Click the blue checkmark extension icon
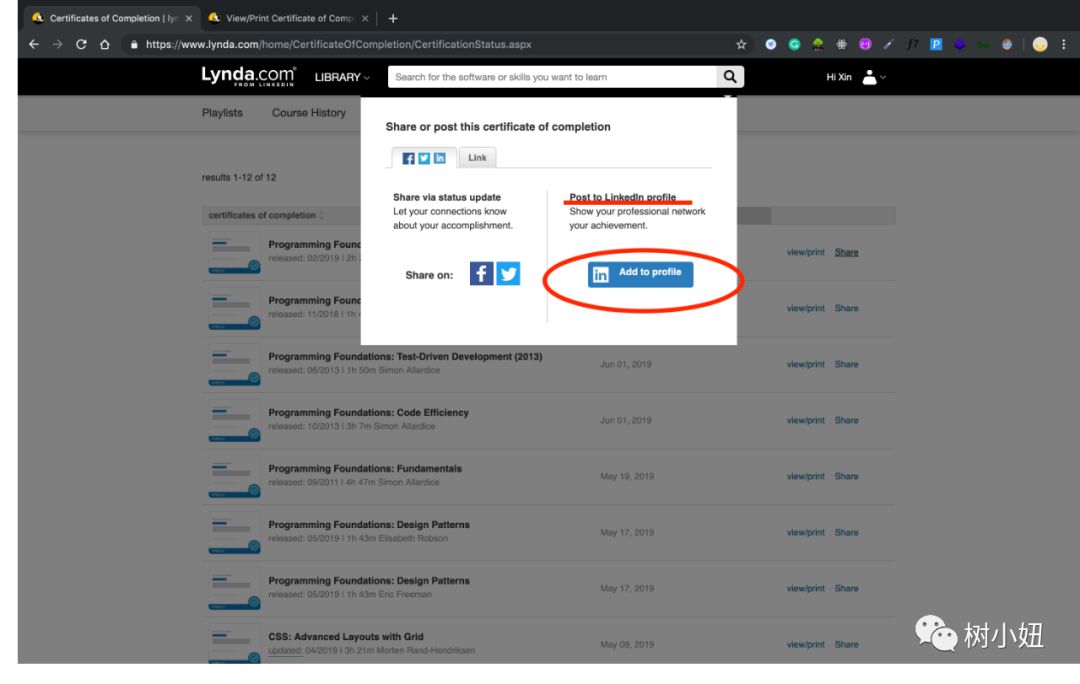This screenshot has height=684, width=1080. point(771,44)
